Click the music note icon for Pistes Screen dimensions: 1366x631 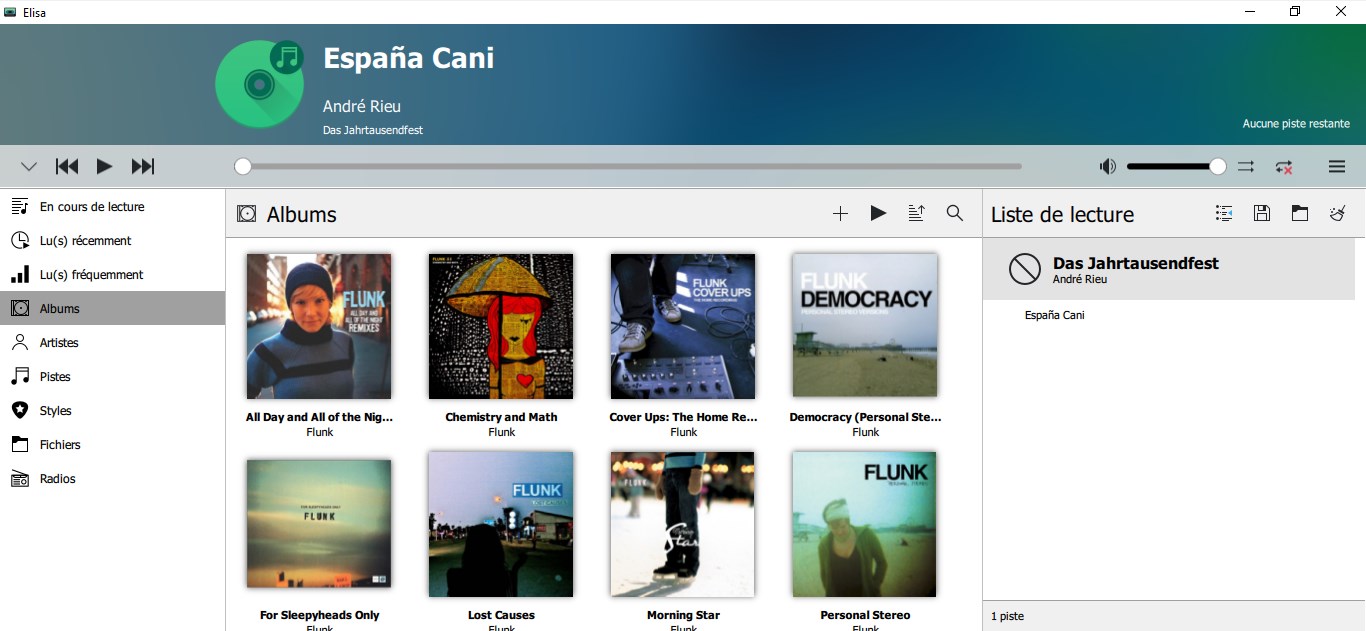[x=20, y=377]
